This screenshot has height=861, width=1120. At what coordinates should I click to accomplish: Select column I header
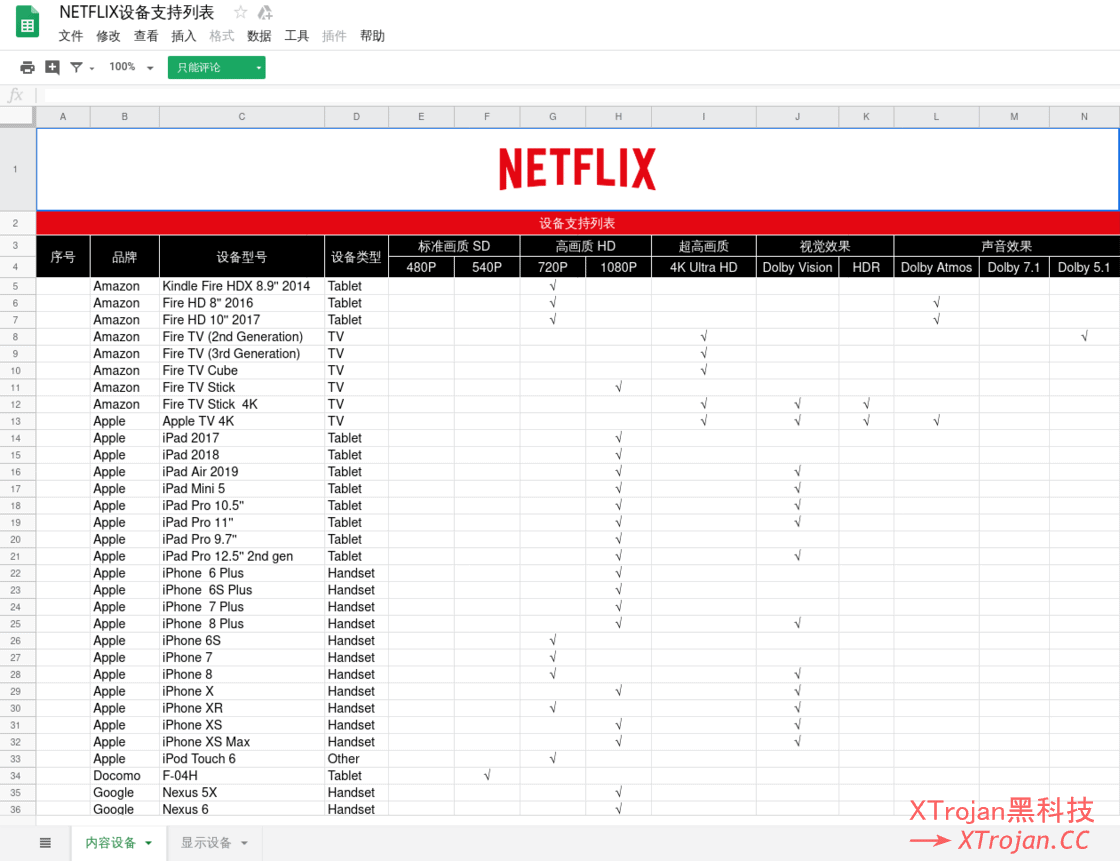tap(704, 116)
